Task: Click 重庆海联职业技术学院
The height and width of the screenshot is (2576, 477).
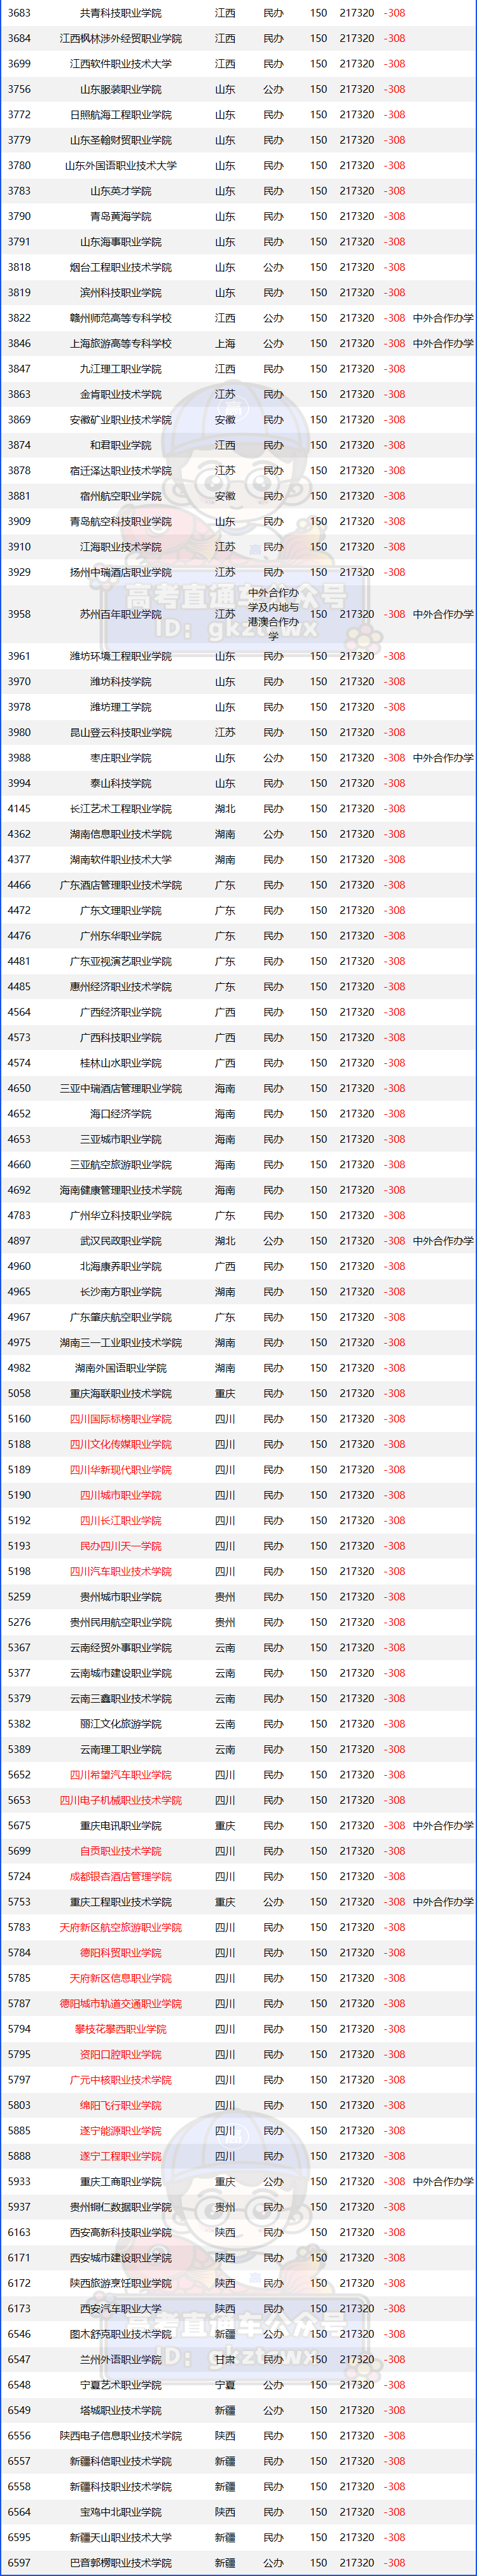Action: click(x=120, y=1393)
